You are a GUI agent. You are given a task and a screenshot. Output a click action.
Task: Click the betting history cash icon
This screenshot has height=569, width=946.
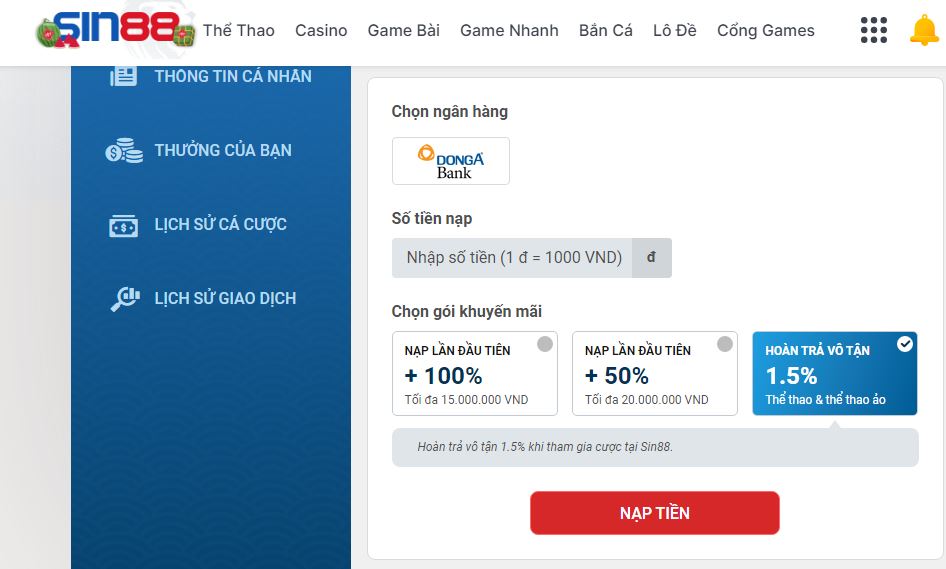[x=123, y=225]
